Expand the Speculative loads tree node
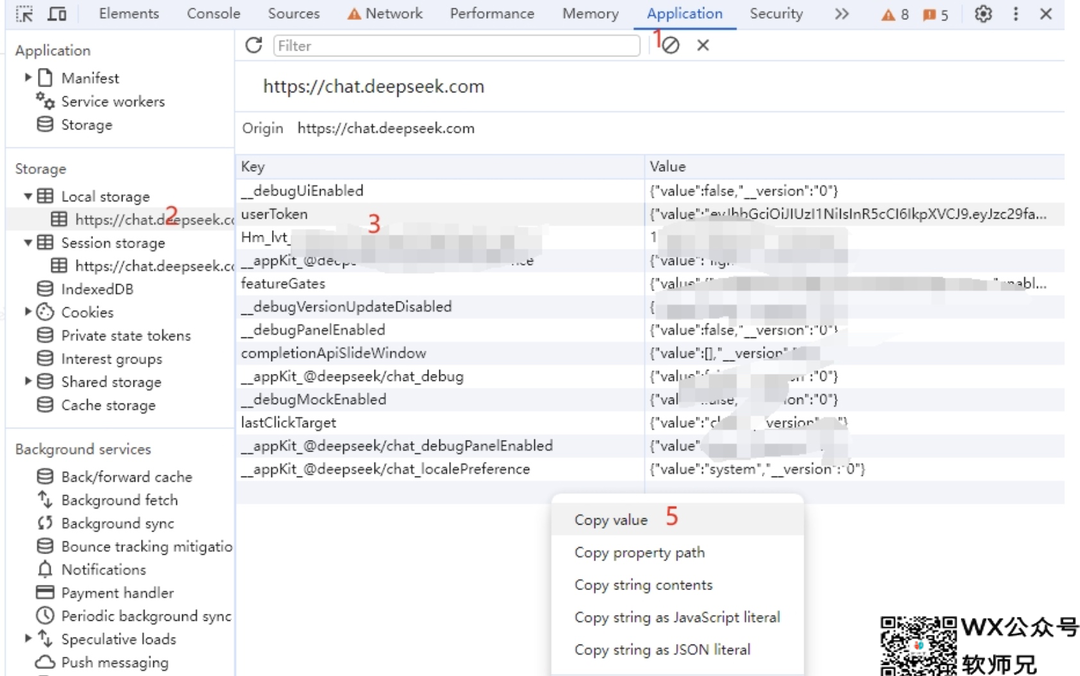This screenshot has height=676, width=1080. tap(28, 639)
